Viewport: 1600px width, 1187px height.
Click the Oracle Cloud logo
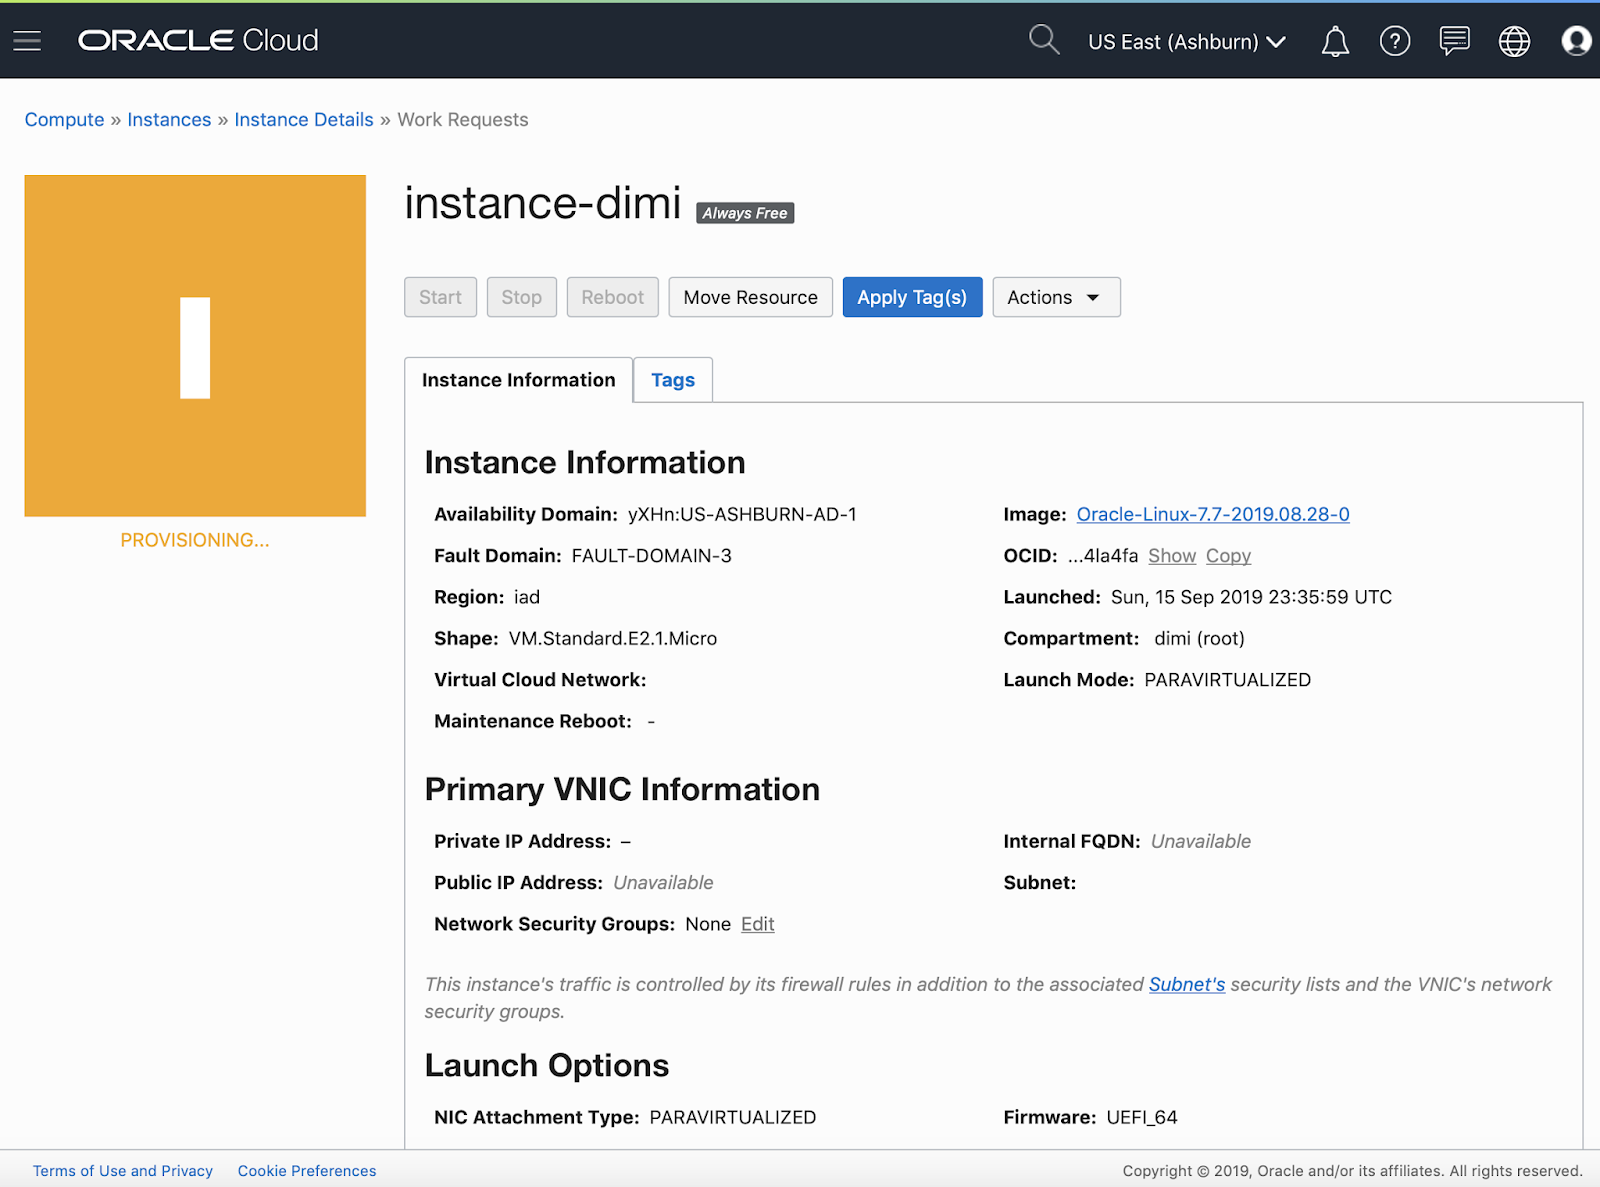tap(197, 41)
